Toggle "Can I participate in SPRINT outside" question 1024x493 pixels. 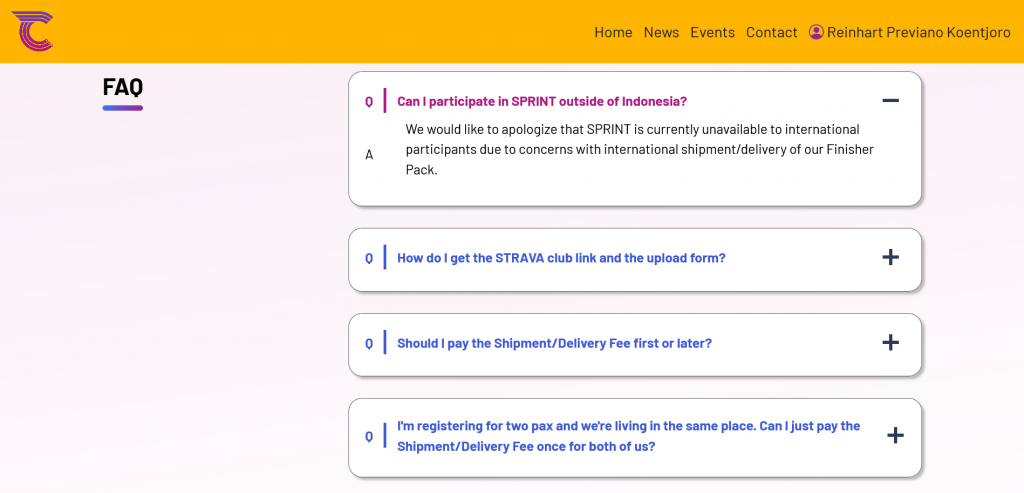pyautogui.click(x=541, y=102)
